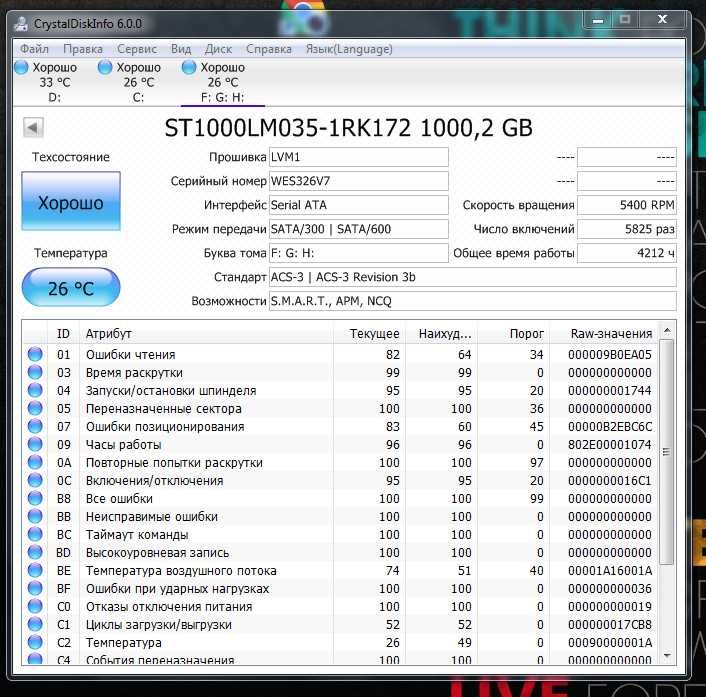Screen dimensions: 706x697
Task: Click status icon for attribute 0A
Action: point(35,462)
